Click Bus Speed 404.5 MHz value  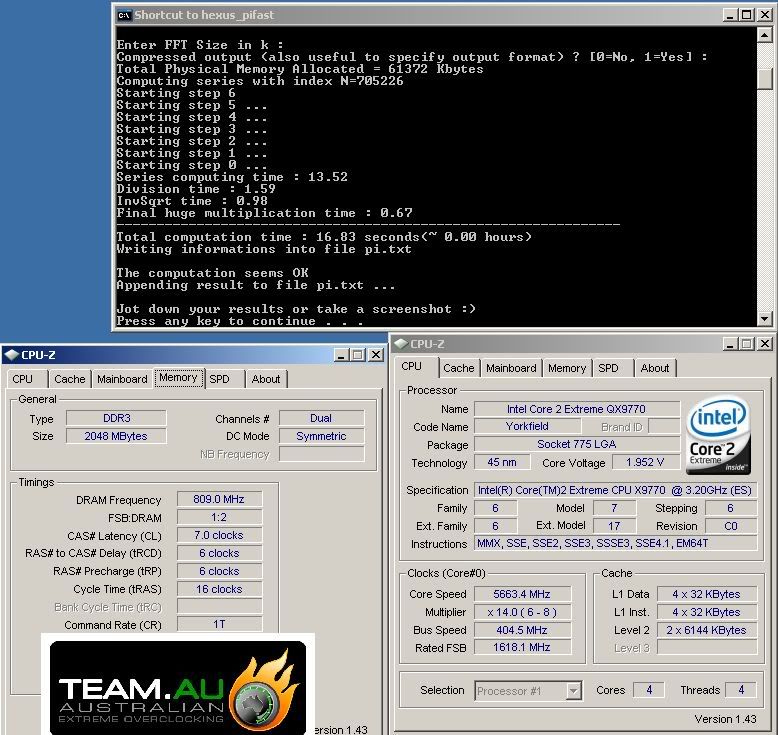(522, 630)
